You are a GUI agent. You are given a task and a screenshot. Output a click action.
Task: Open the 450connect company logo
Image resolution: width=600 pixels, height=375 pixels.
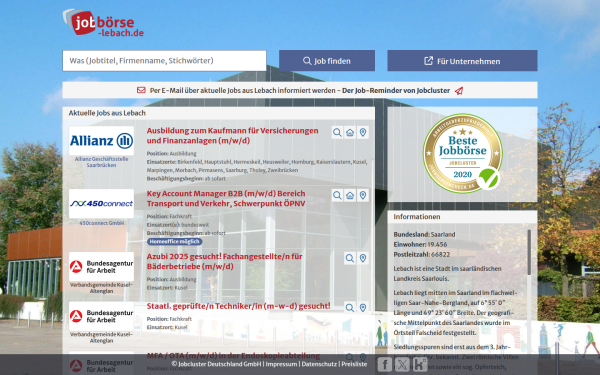(101, 204)
